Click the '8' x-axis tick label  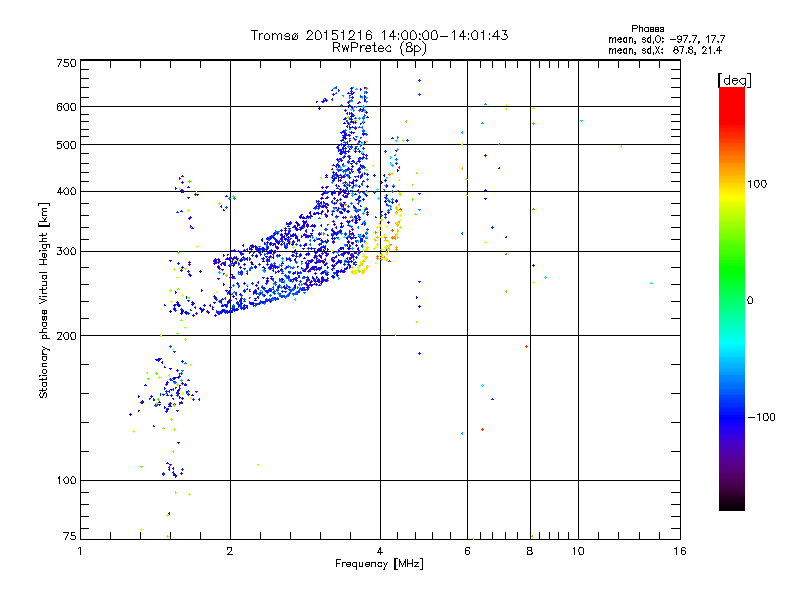click(530, 551)
